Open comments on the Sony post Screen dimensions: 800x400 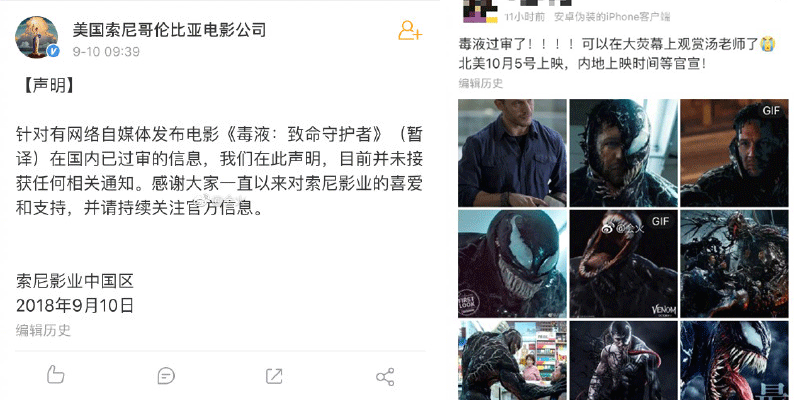pos(166,377)
